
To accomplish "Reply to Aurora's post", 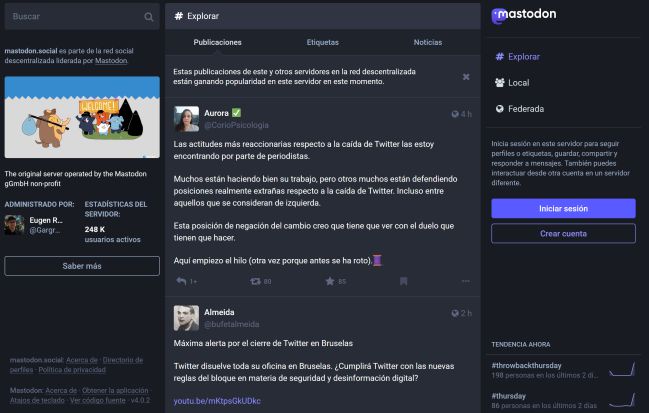I will pyautogui.click(x=181, y=281).
